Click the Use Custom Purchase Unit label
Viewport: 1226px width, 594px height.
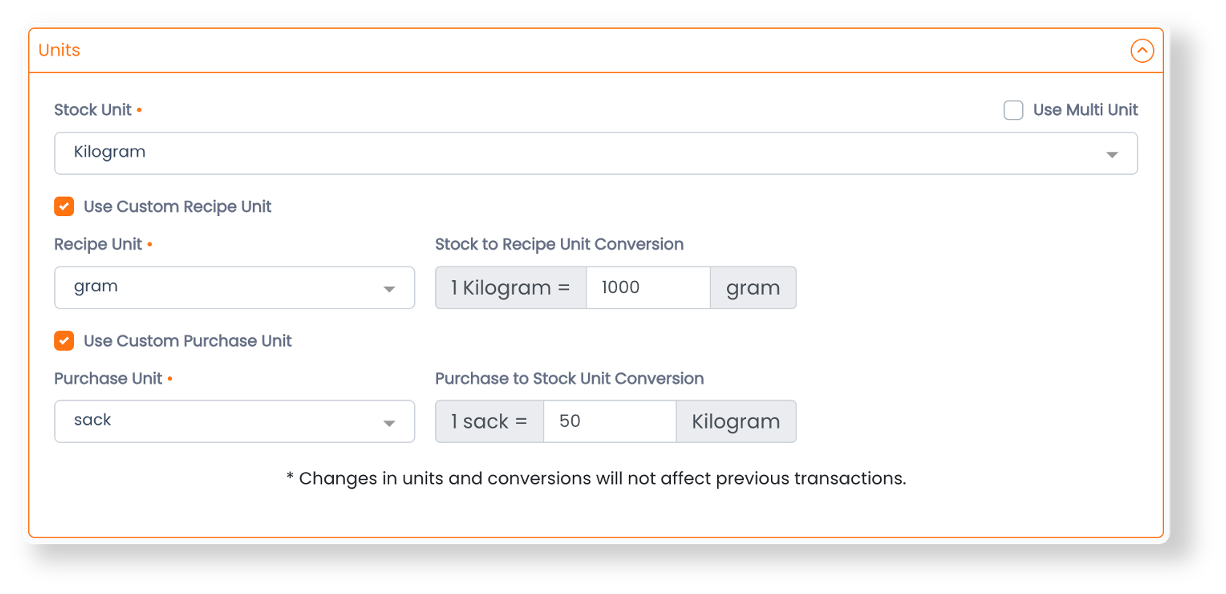[x=188, y=341]
